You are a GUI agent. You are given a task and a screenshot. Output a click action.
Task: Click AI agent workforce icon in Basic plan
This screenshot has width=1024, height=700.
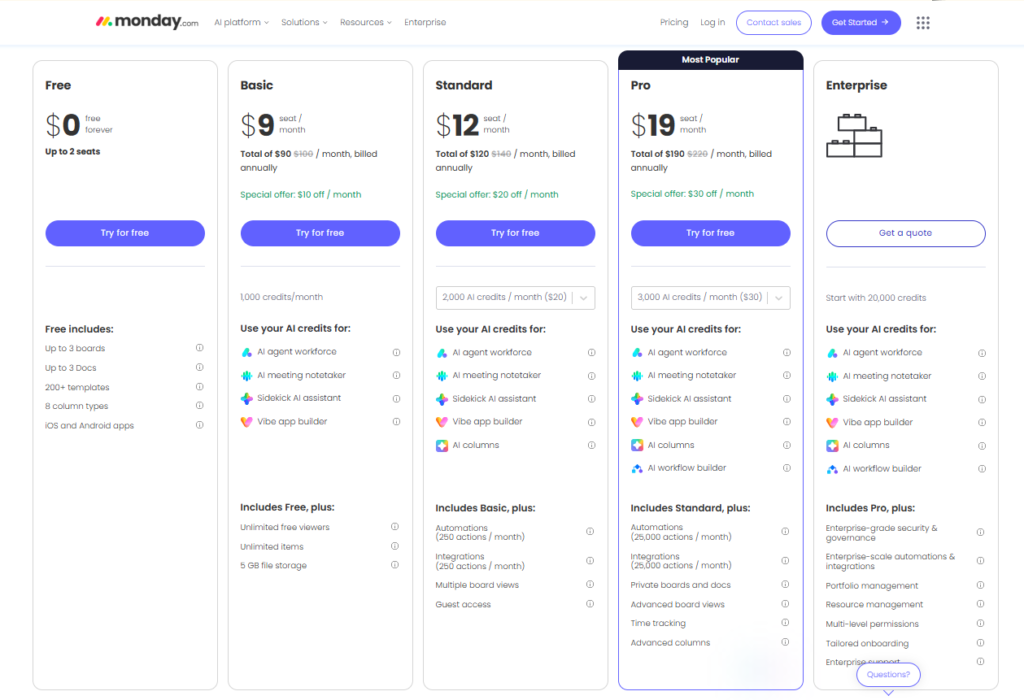246,352
